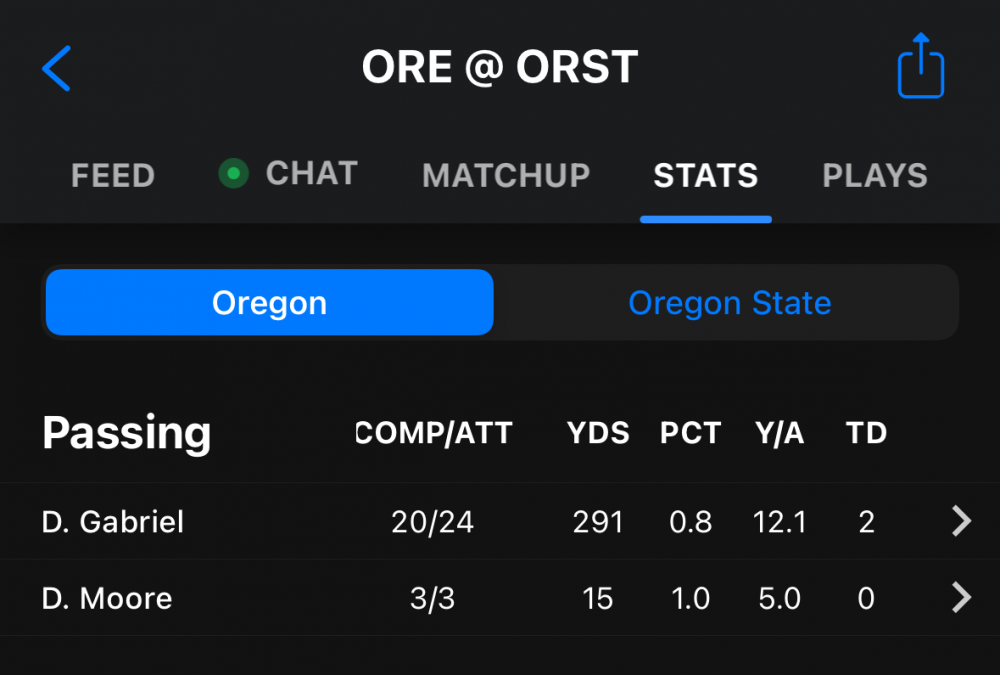Select the STATS tab

pyautogui.click(x=705, y=176)
